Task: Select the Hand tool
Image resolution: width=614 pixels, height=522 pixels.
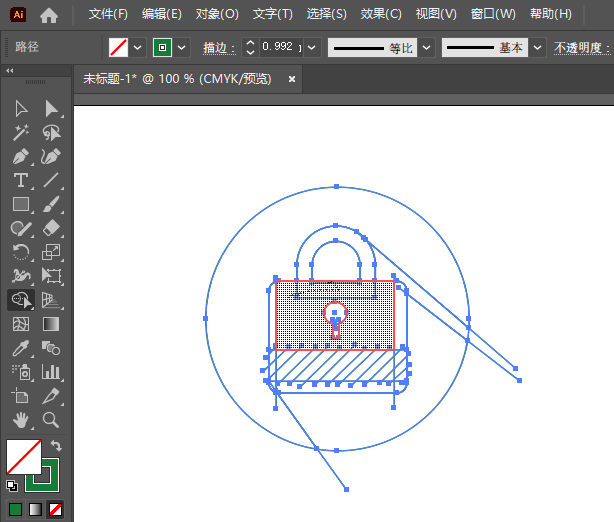Action: coord(21,420)
